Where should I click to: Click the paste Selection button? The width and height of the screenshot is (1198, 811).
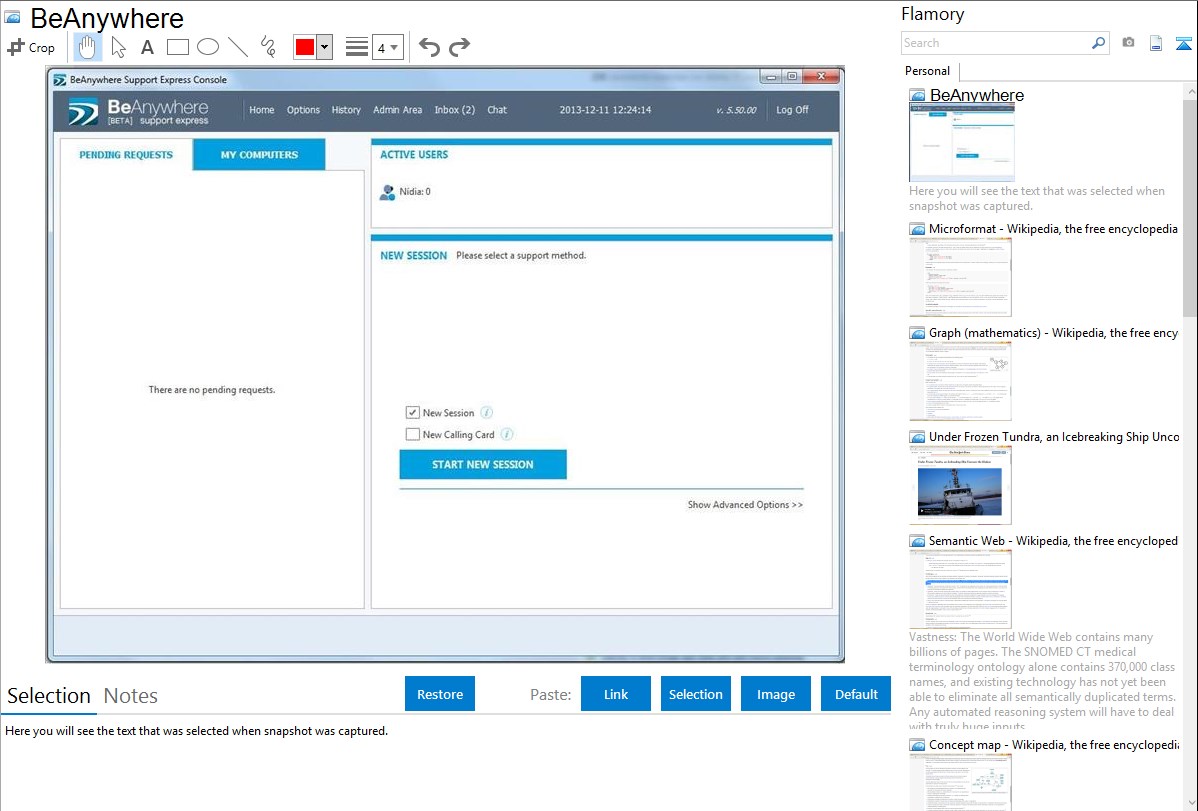[695, 694]
